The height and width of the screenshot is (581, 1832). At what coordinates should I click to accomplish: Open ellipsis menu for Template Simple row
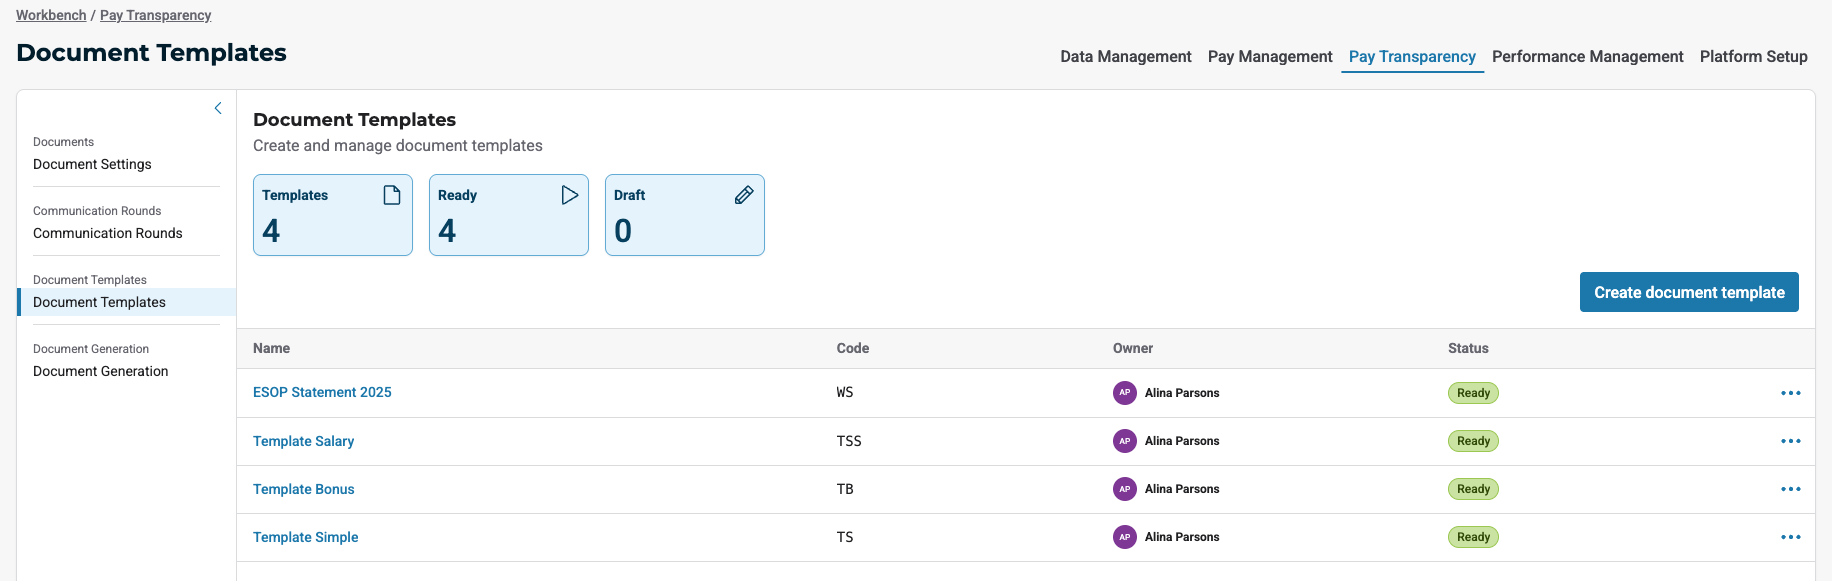[x=1790, y=537]
